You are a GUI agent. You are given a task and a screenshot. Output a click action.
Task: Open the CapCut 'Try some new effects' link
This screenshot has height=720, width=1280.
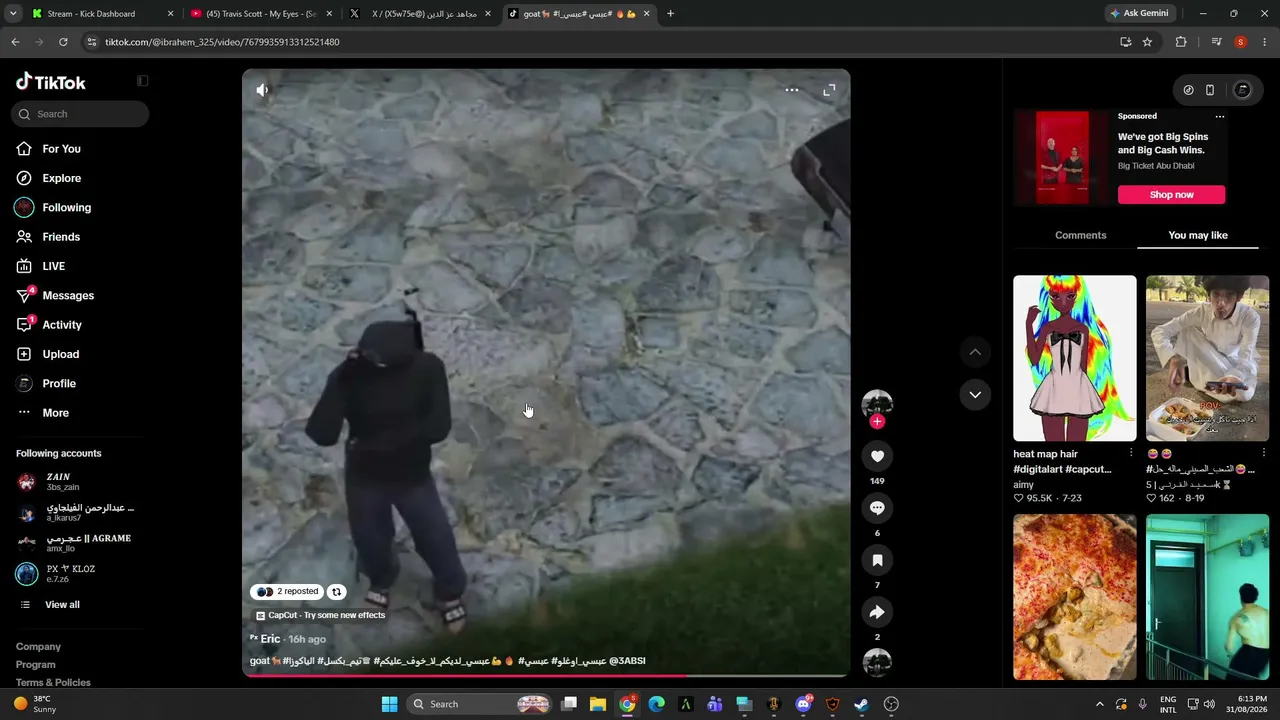pyautogui.click(x=321, y=615)
